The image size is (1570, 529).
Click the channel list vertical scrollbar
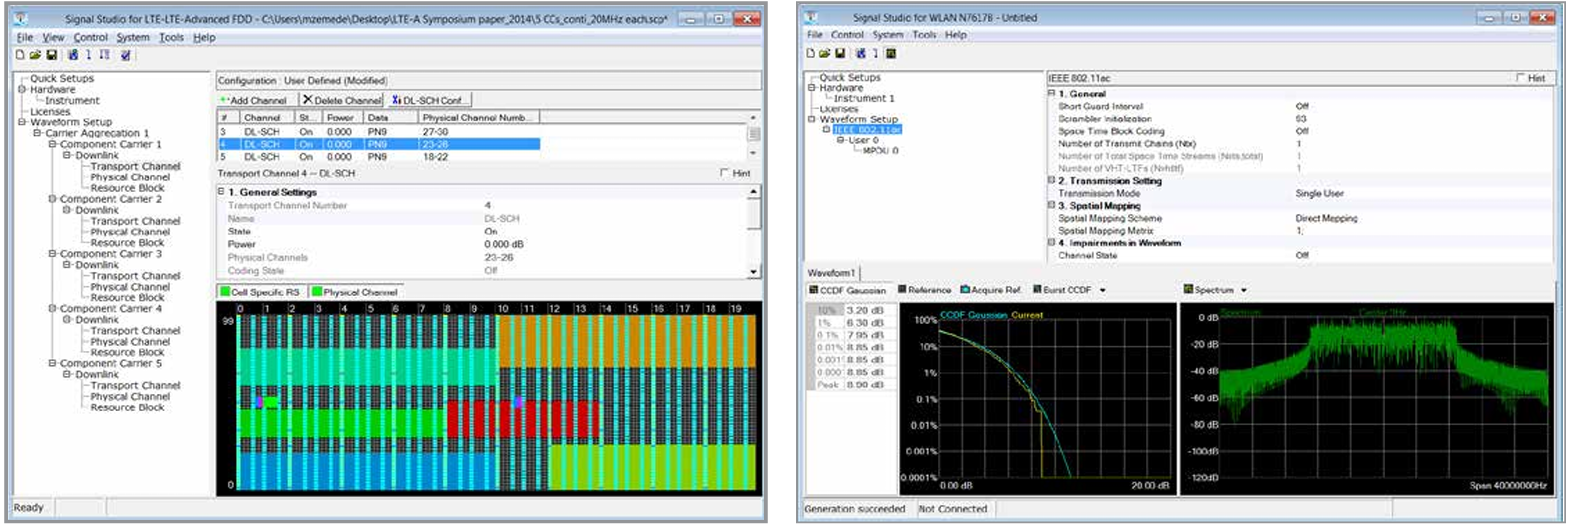[x=754, y=136]
